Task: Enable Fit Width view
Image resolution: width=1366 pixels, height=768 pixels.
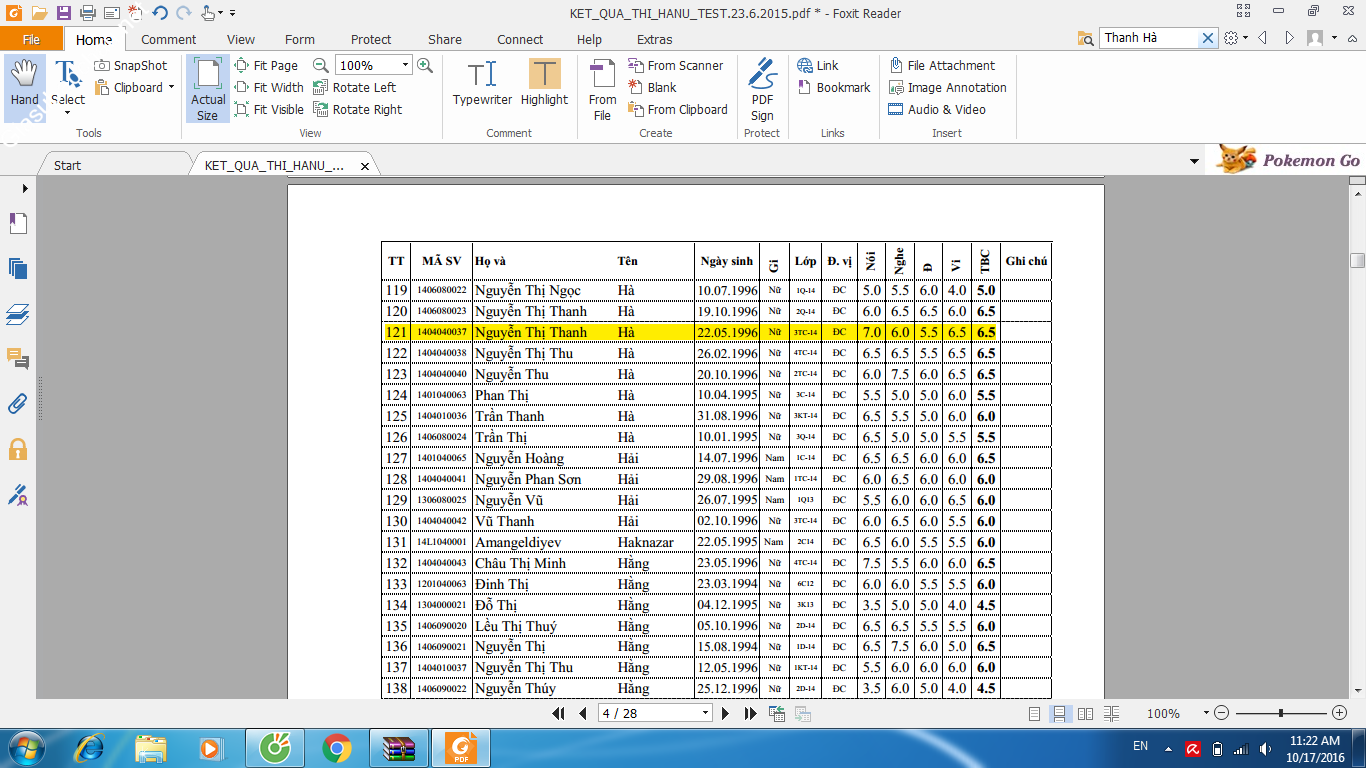Action: pos(269,87)
